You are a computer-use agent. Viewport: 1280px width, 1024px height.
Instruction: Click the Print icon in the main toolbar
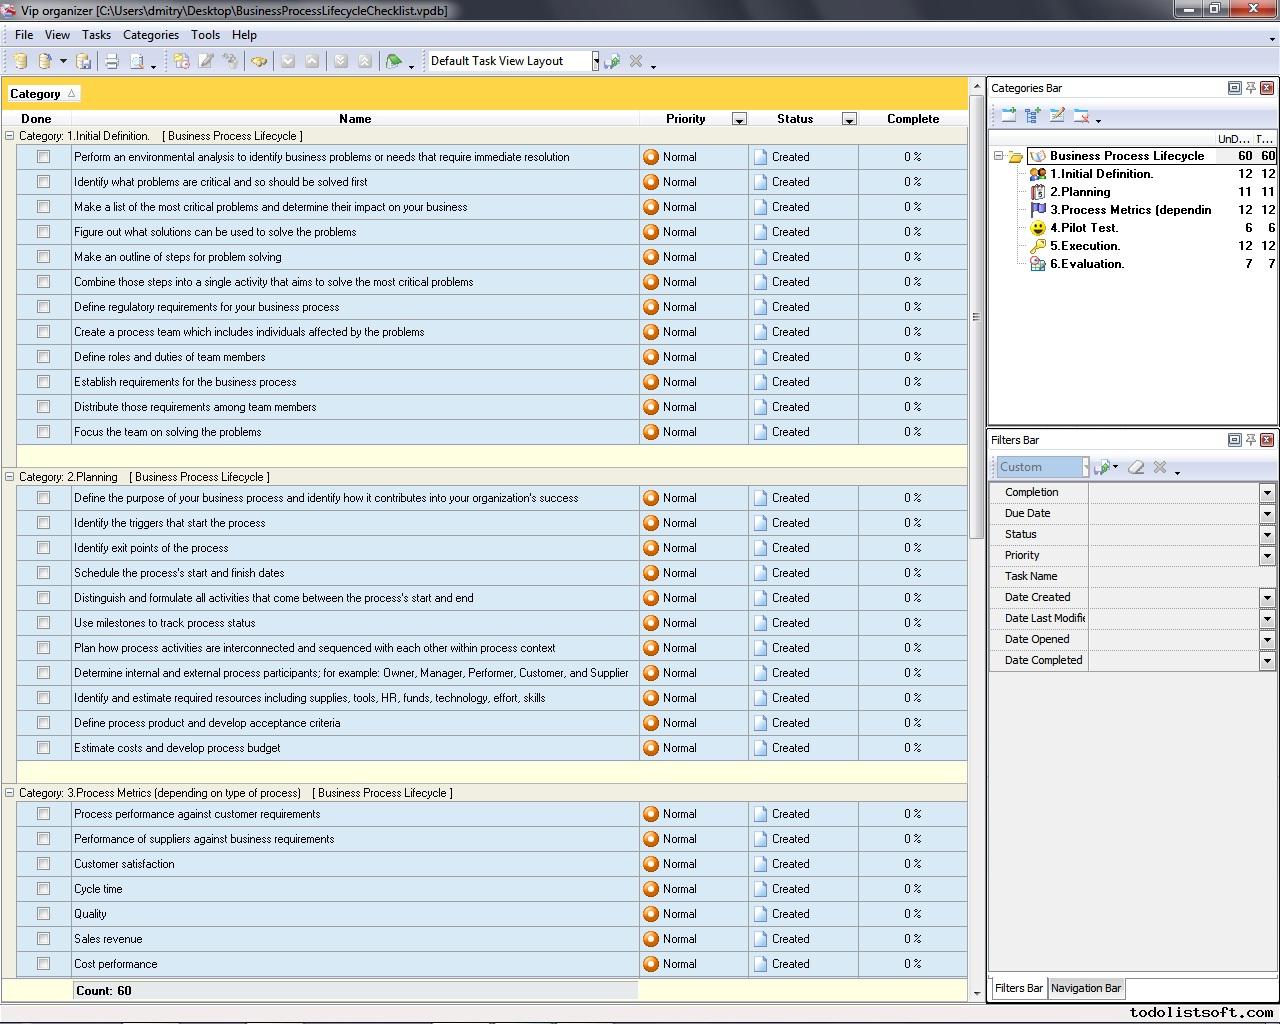coord(112,61)
